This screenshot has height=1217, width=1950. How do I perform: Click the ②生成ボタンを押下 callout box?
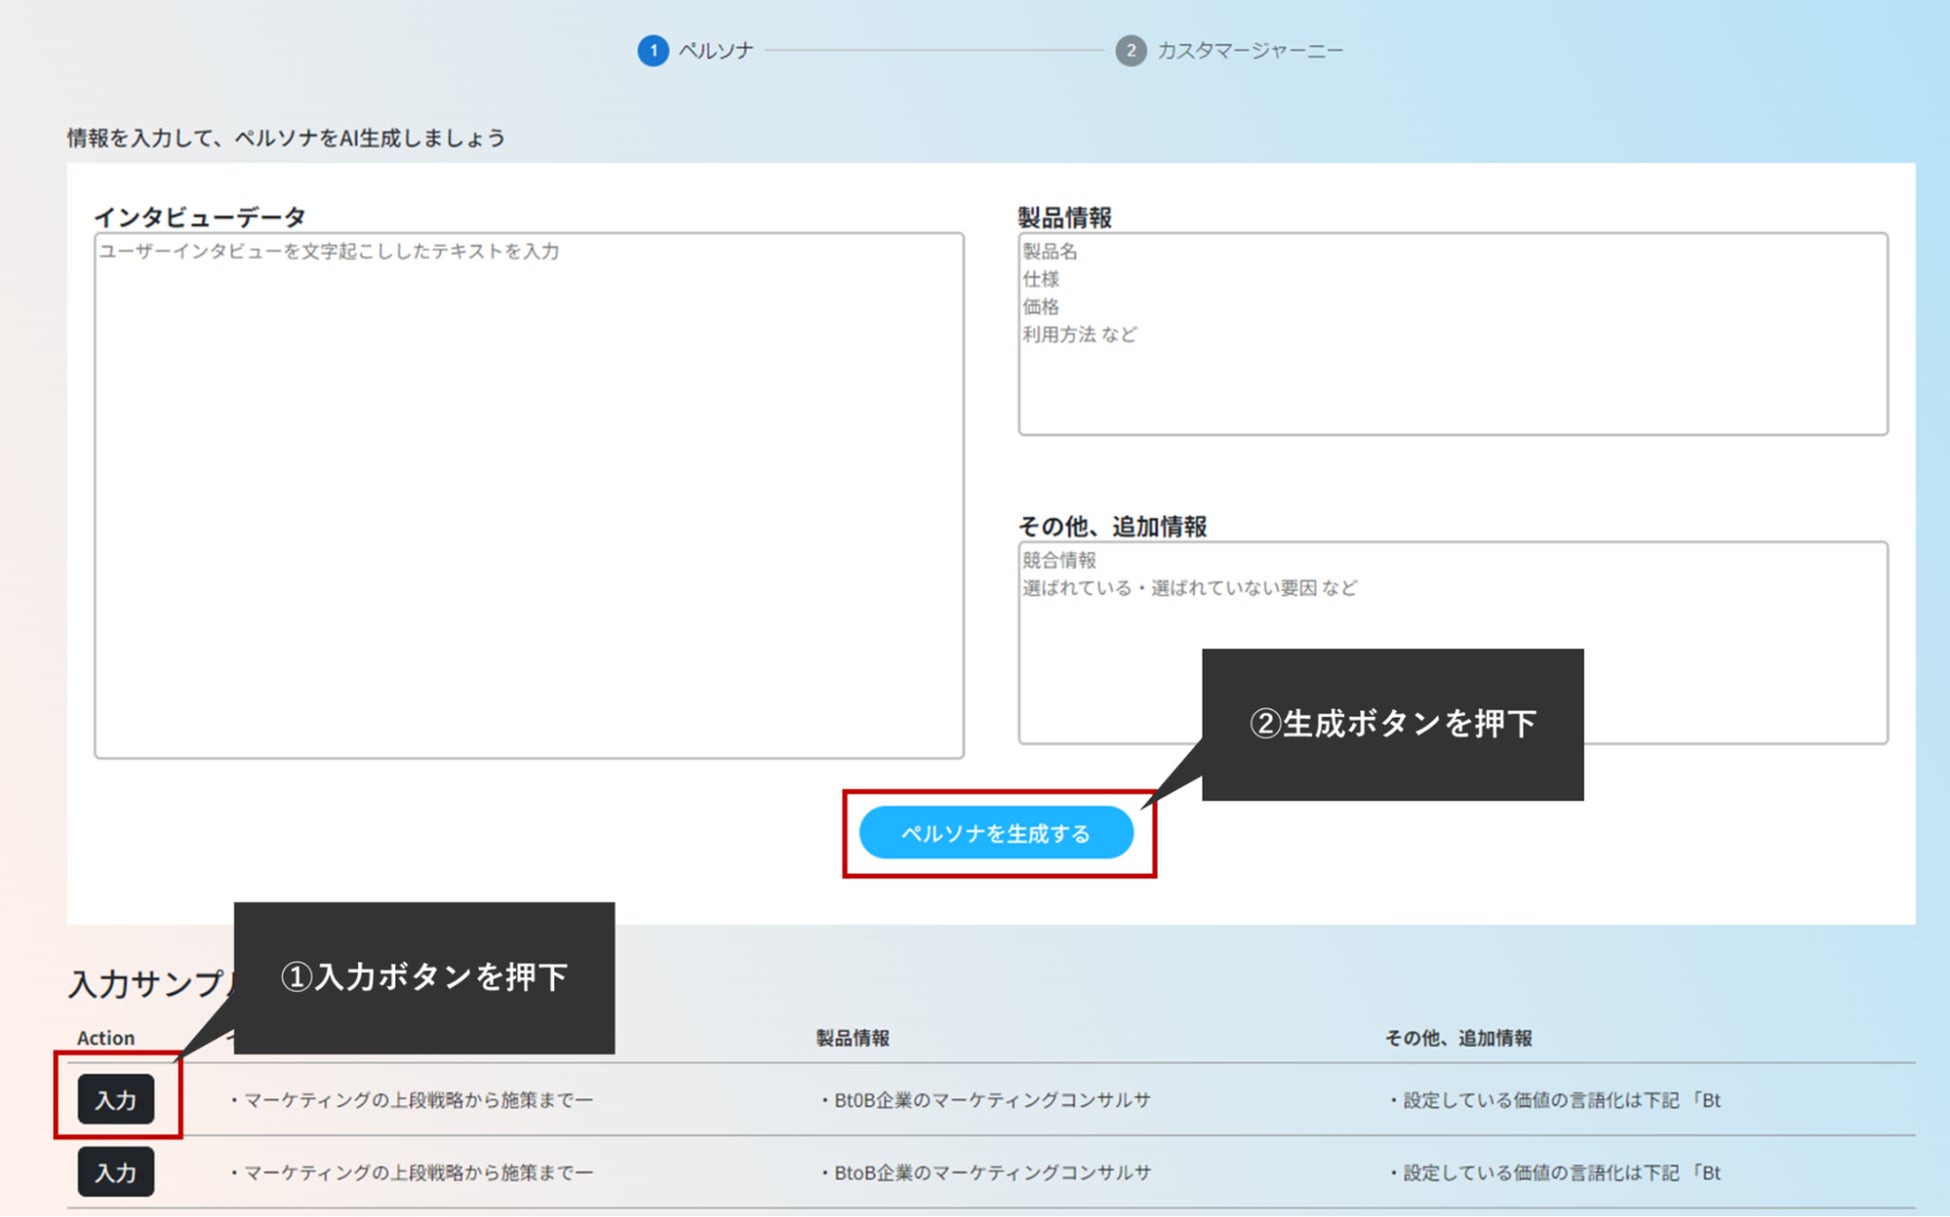[x=1392, y=724]
